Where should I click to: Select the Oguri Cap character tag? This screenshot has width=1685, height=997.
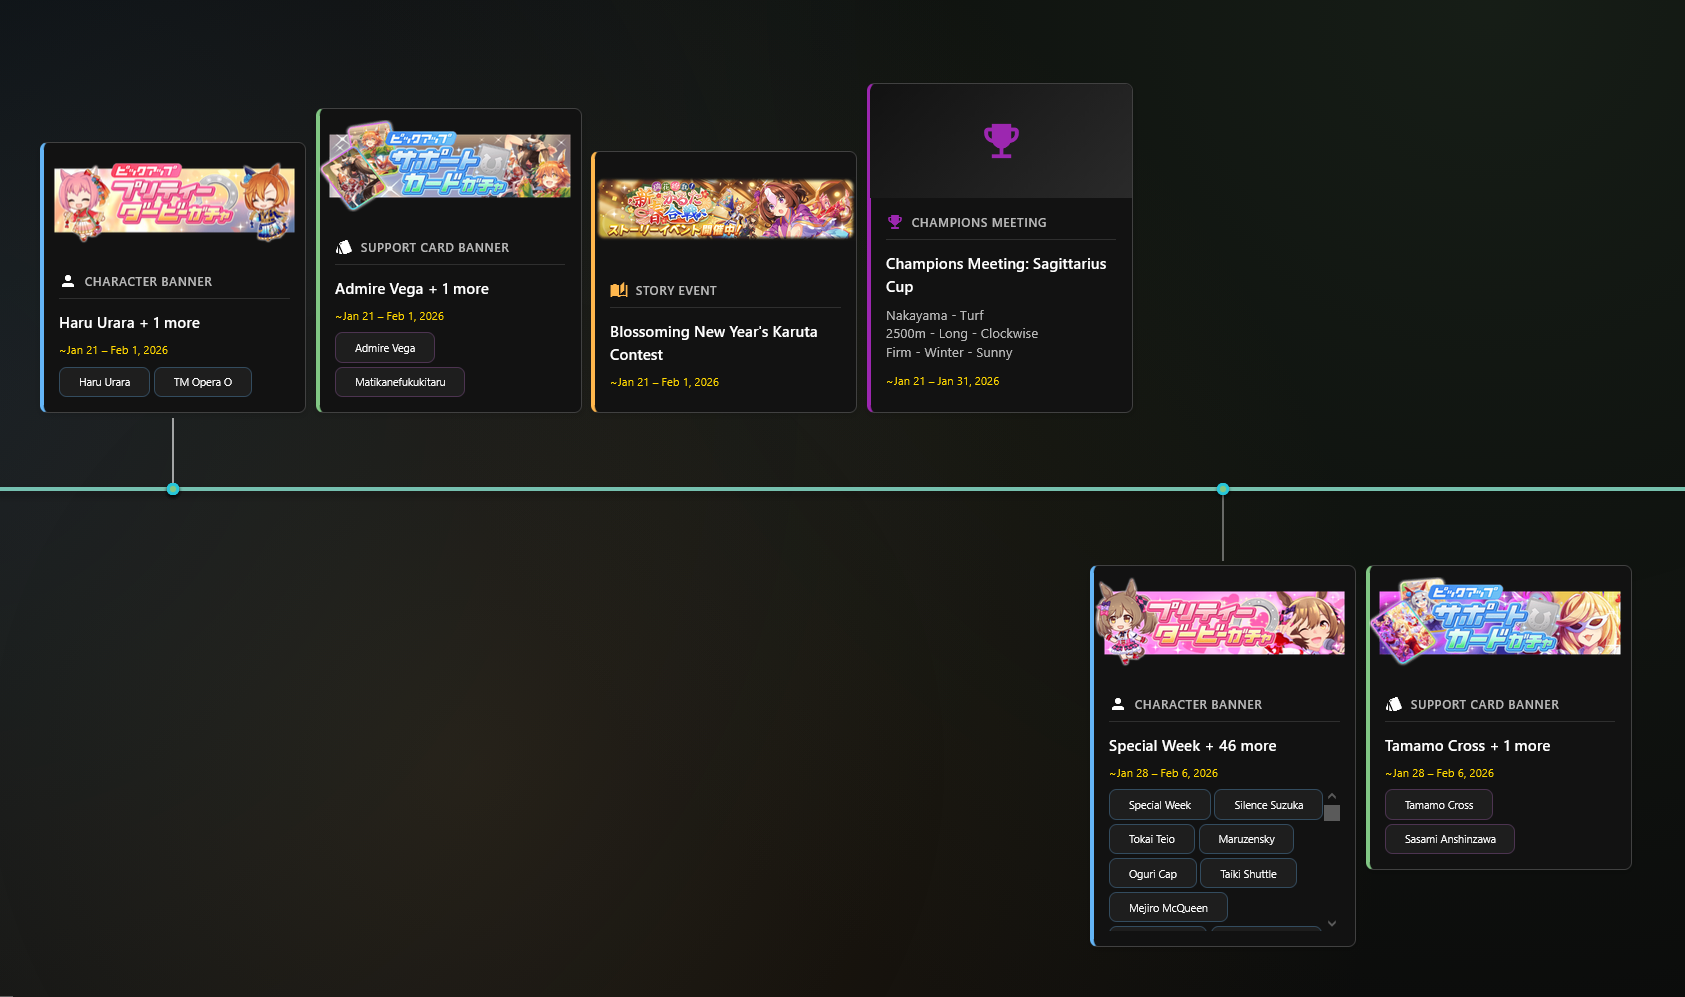click(x=1153, y=874)
